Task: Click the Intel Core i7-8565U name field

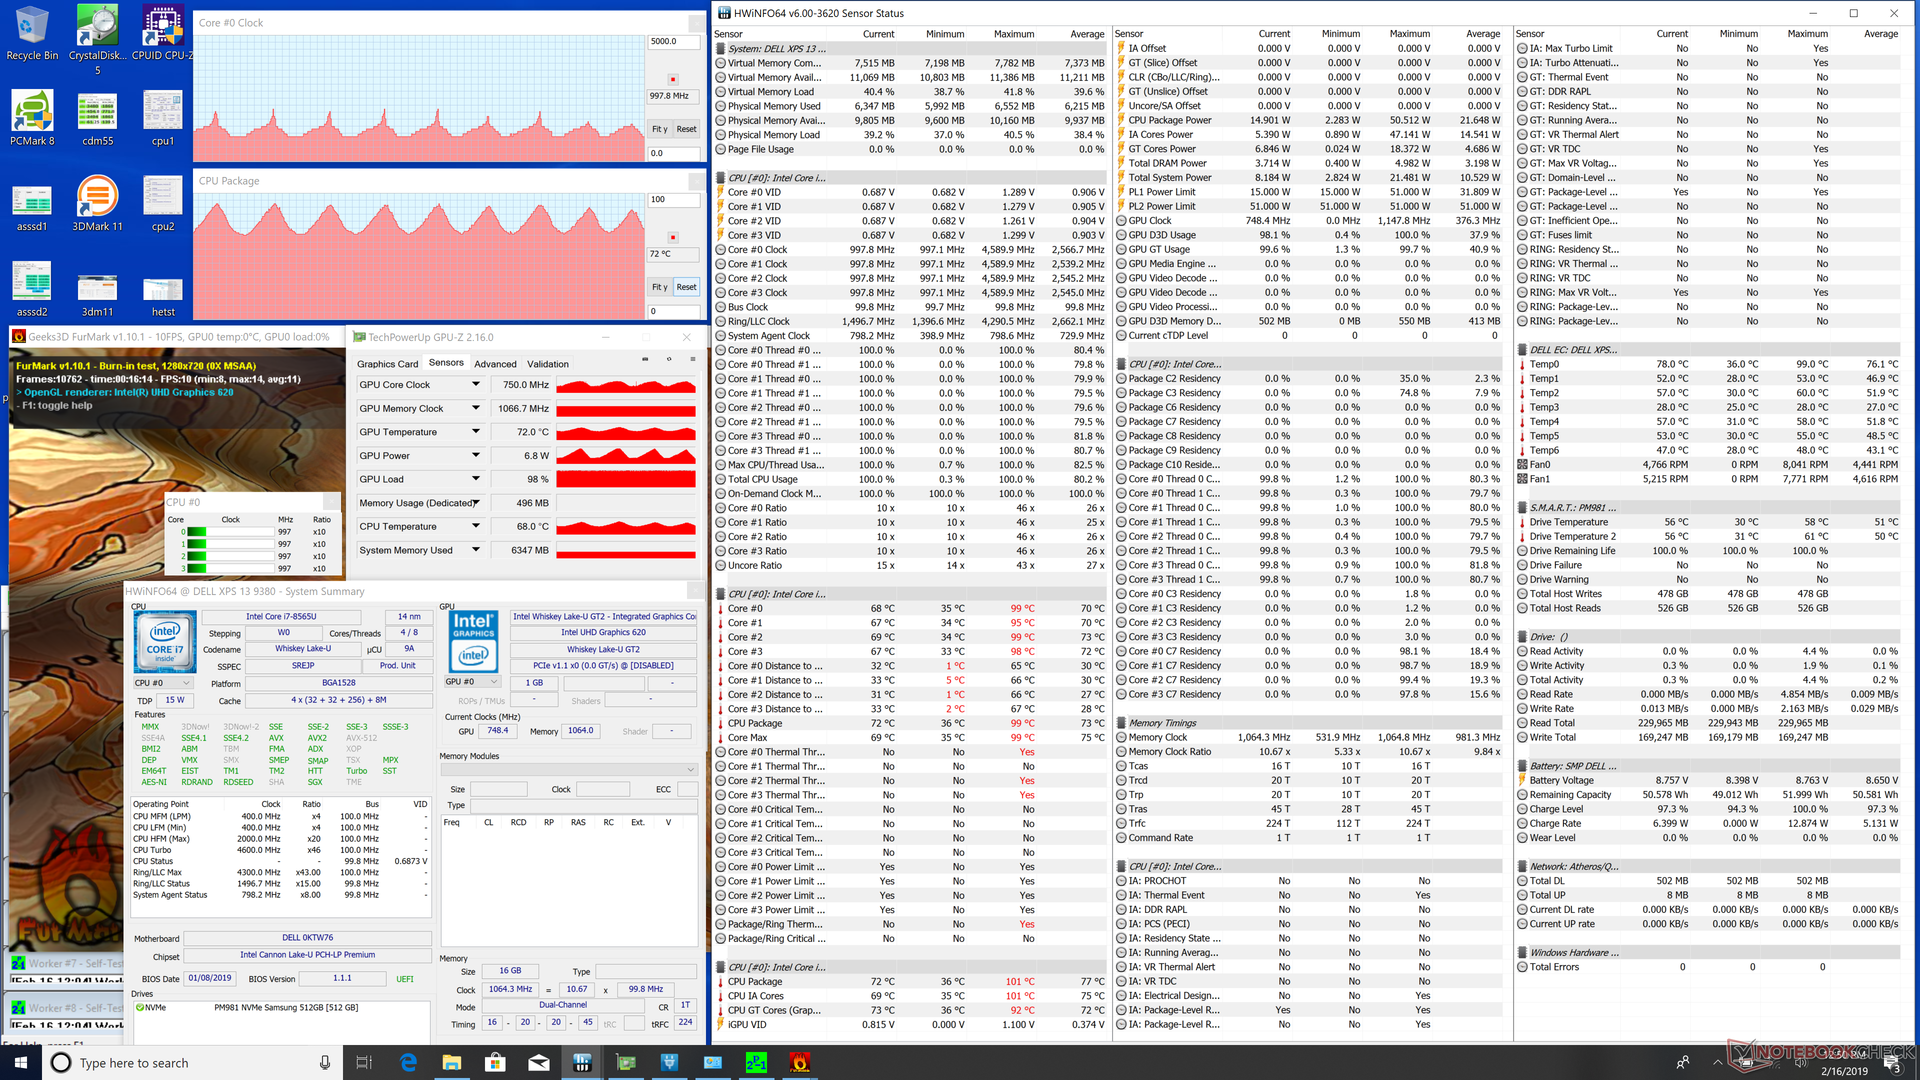Action: pos(281,616)
